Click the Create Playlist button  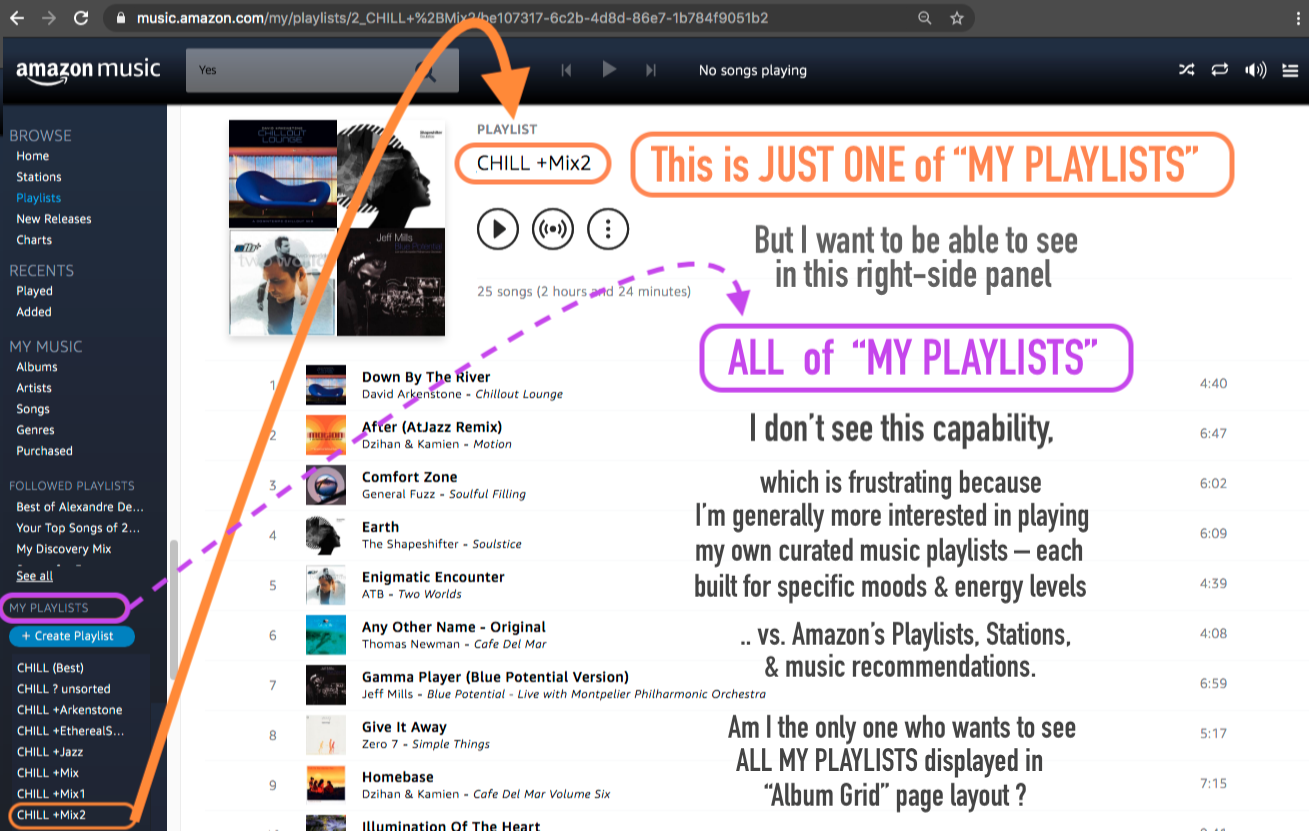[71, 636]
